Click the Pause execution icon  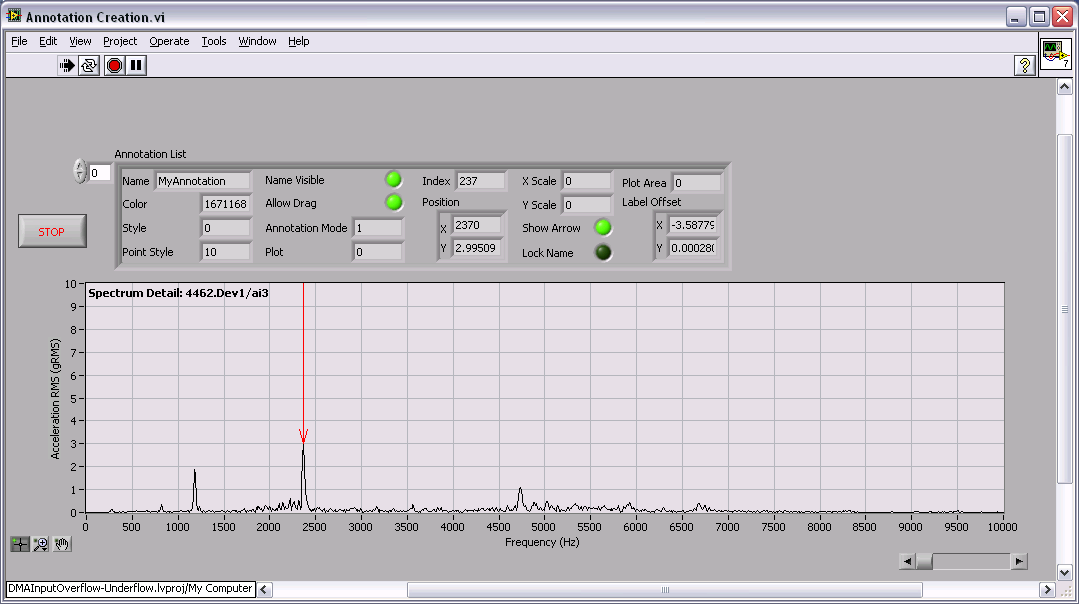pos(137,65)
